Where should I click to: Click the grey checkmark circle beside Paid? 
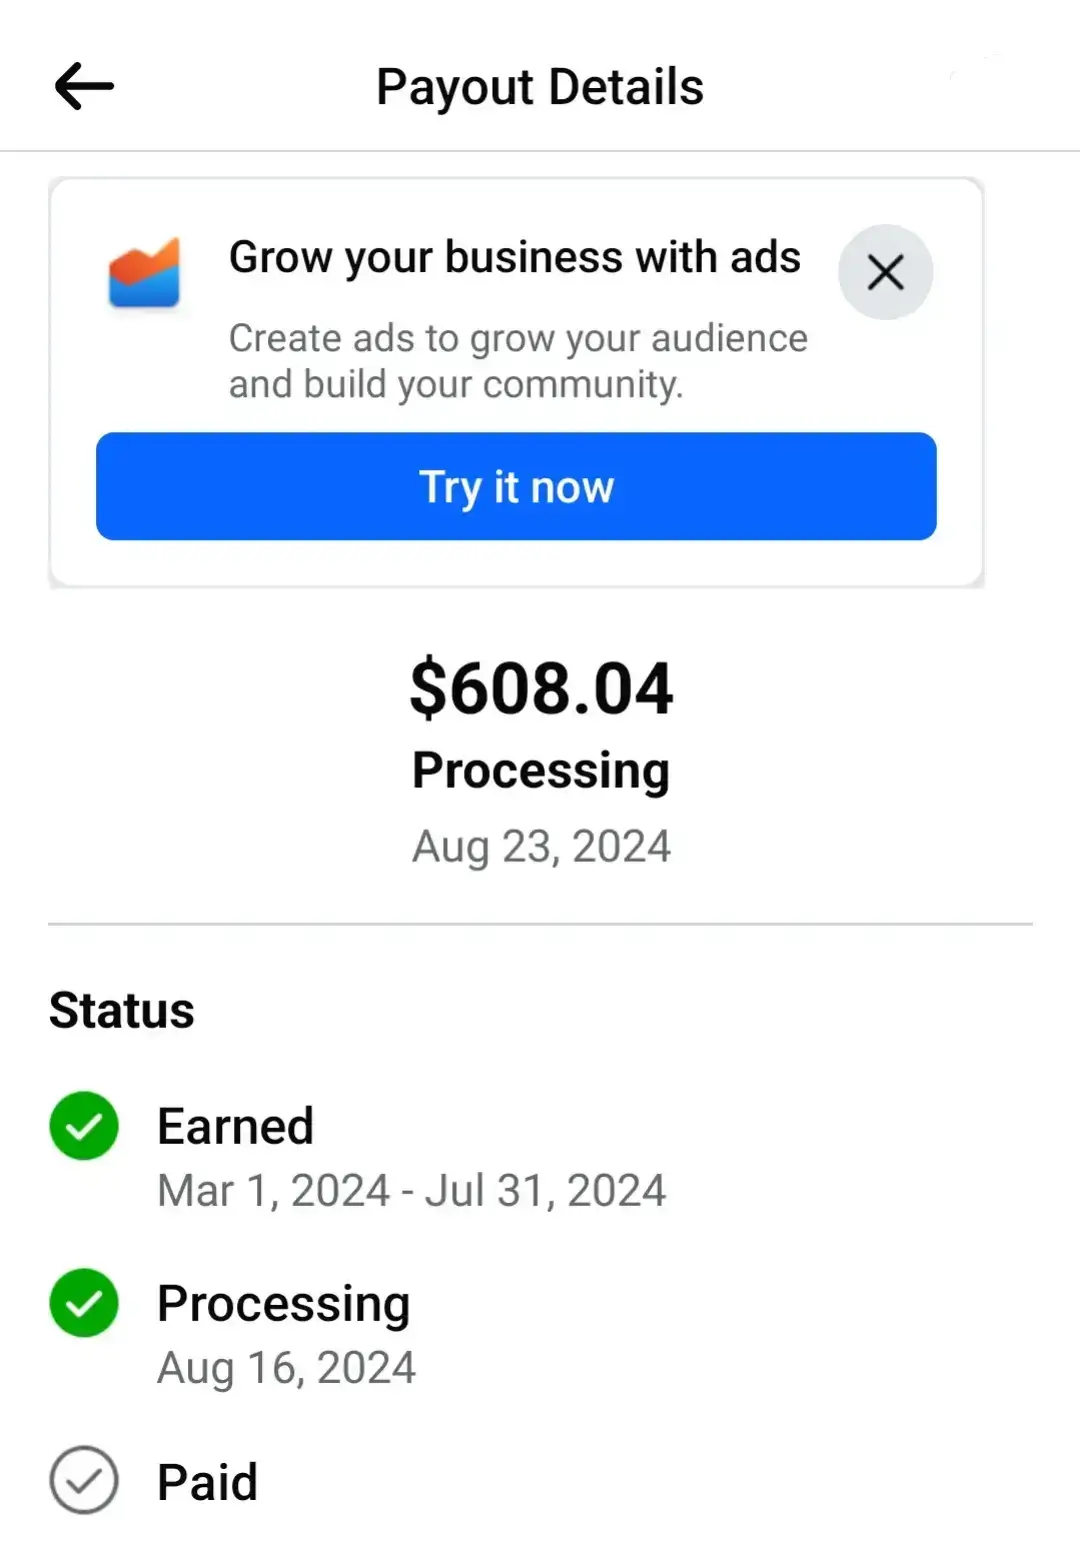(x=84, y=1480)
